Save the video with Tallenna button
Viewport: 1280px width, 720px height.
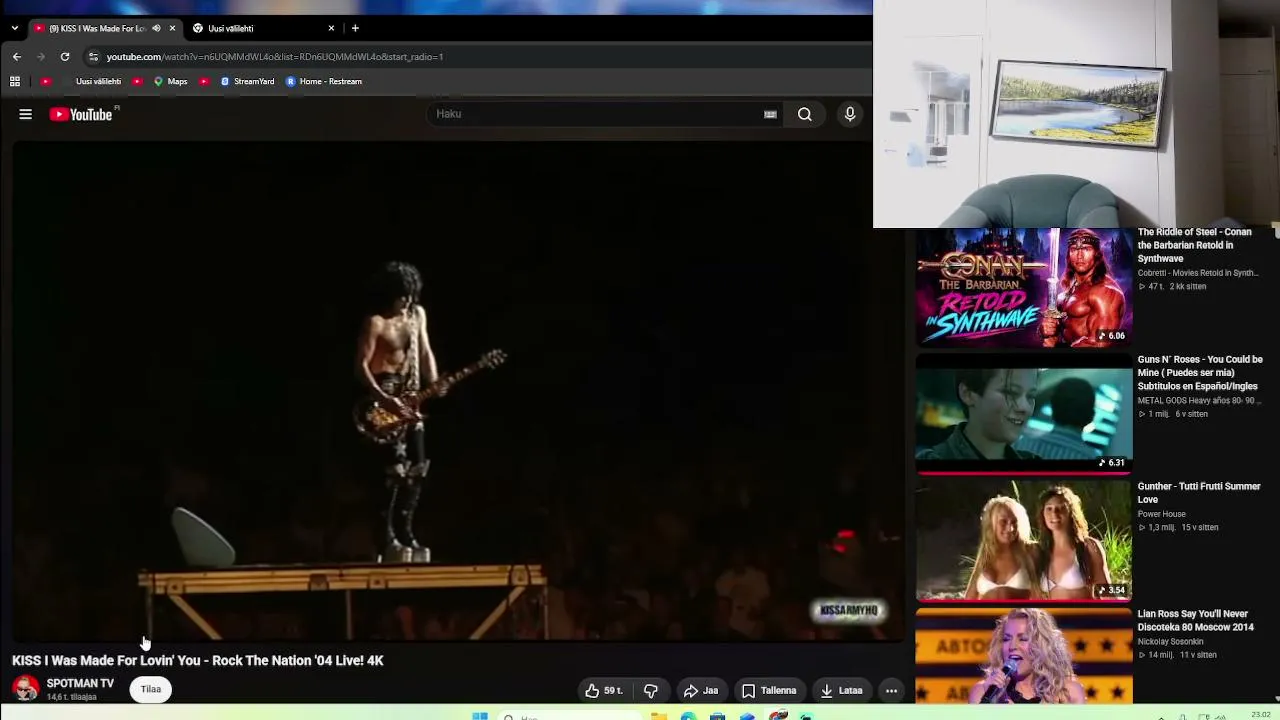[769, 690]
